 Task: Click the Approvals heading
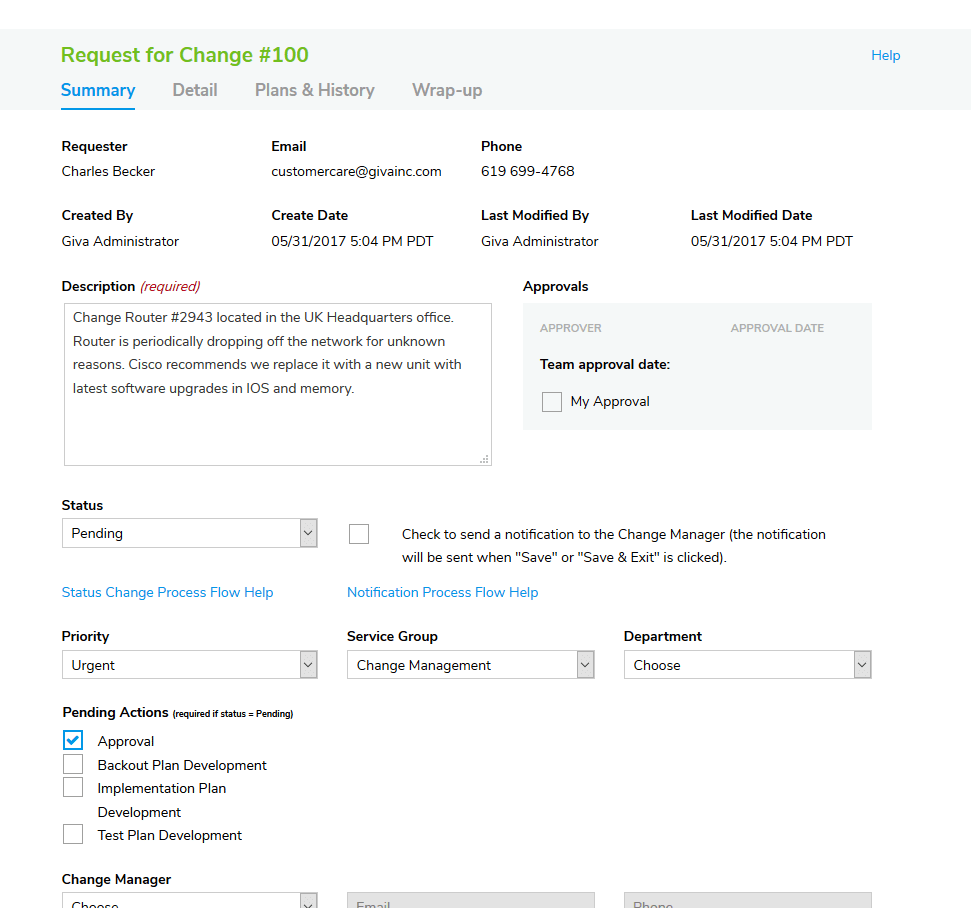pyautogui.click(x=555, y=287)
